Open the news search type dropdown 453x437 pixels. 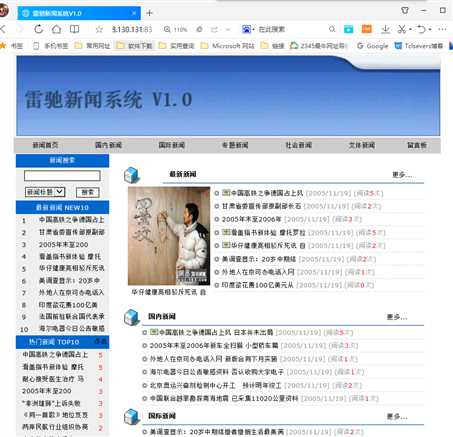coord(45,192)
